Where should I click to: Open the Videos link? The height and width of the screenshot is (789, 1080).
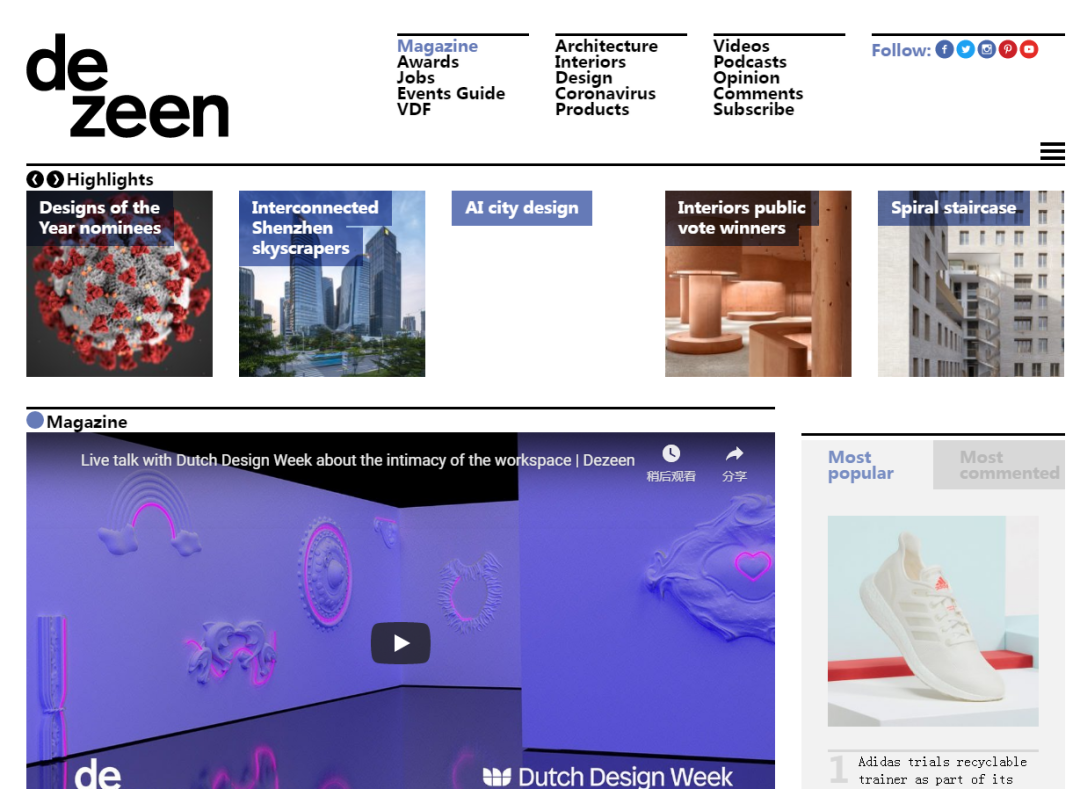click(741, 46)
